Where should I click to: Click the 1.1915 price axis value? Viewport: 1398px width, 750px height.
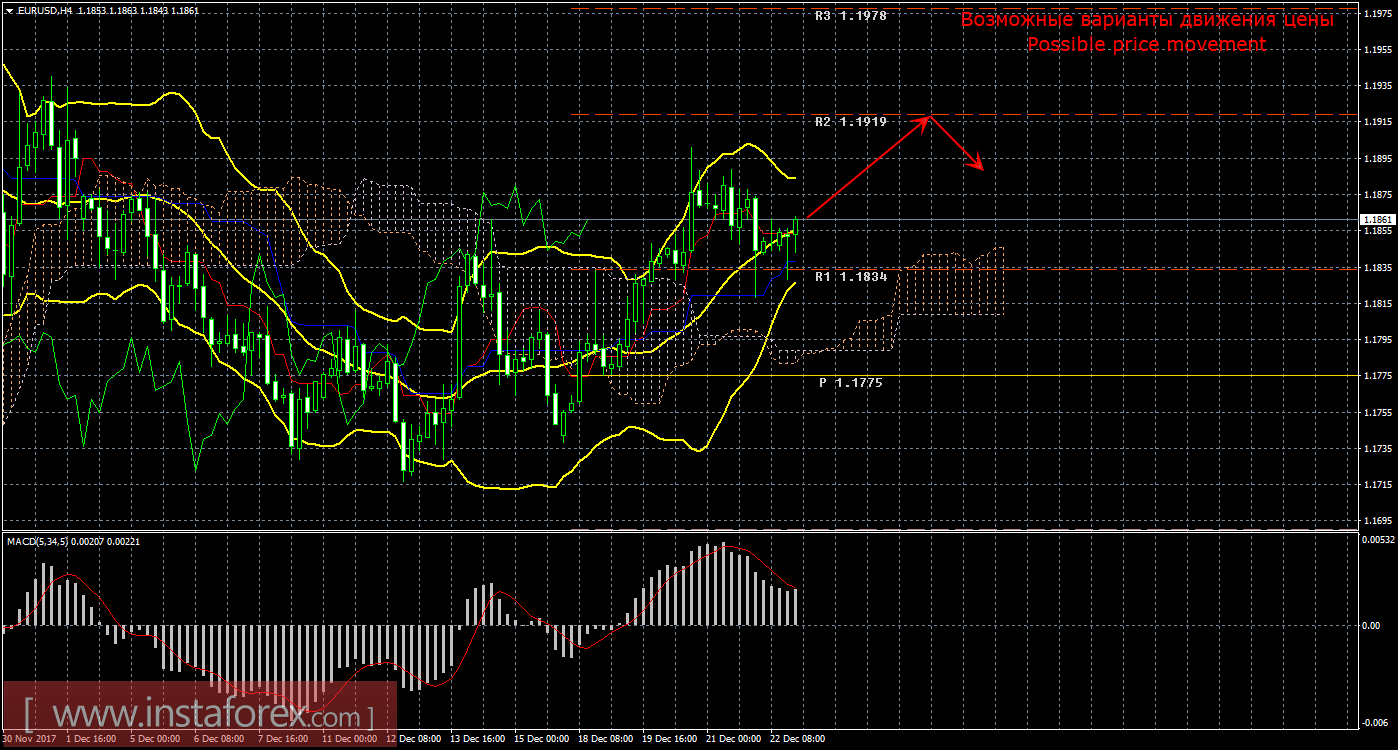pos(1377,122)
